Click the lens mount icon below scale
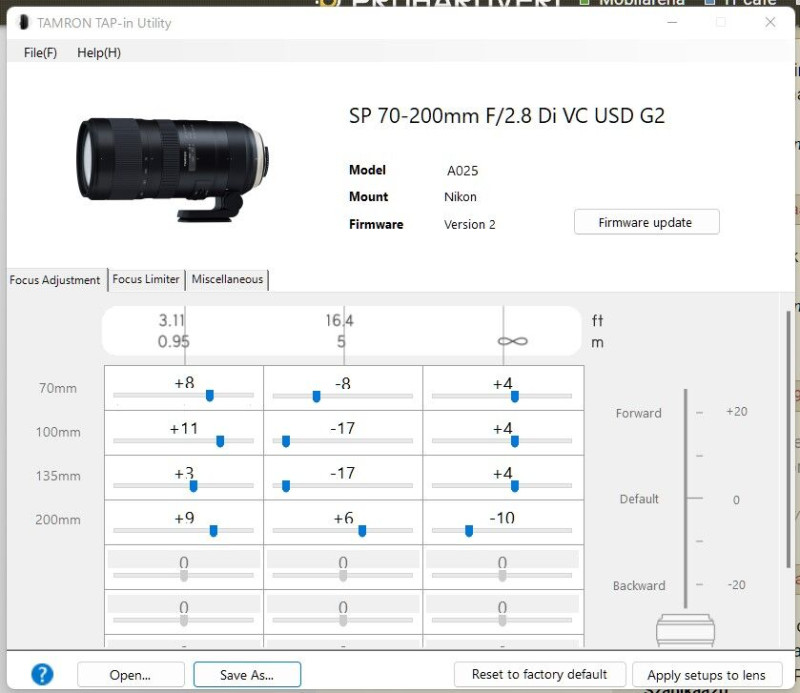800x693 pixels. pos(685,630)
